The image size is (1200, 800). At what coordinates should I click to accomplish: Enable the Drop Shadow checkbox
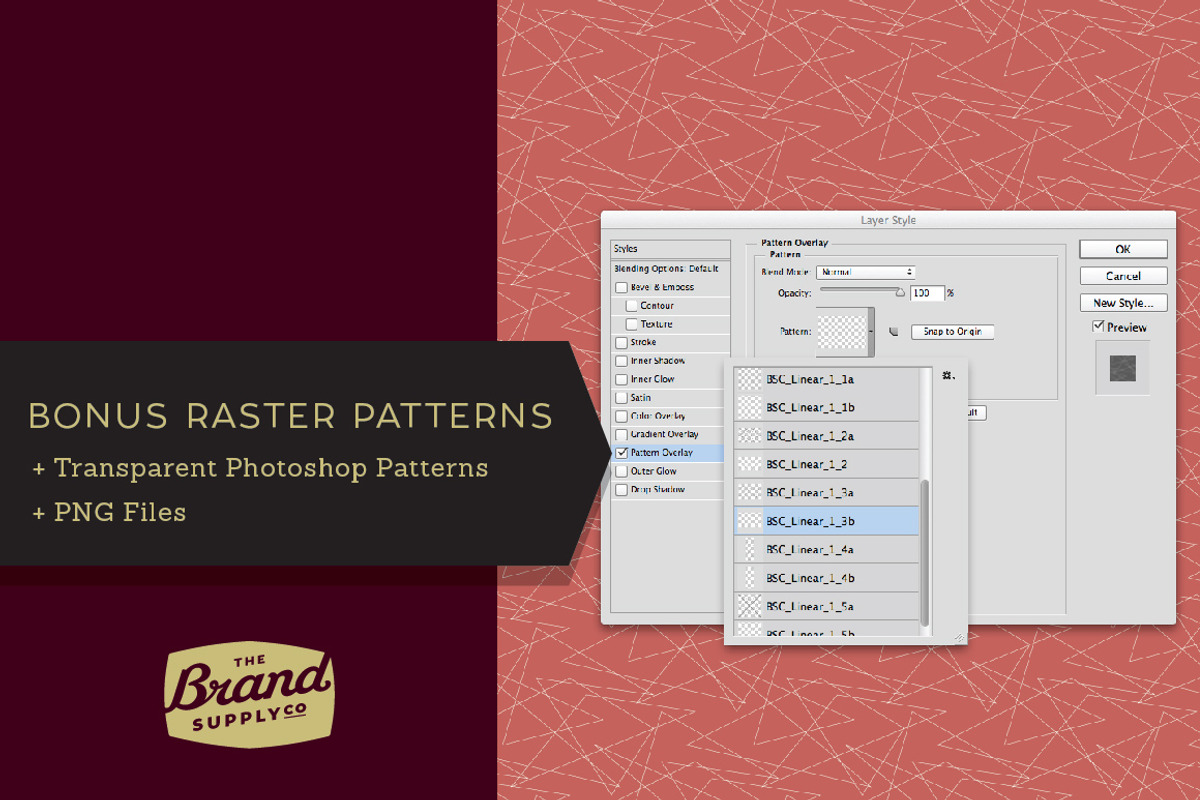click(x=621, y=490)
